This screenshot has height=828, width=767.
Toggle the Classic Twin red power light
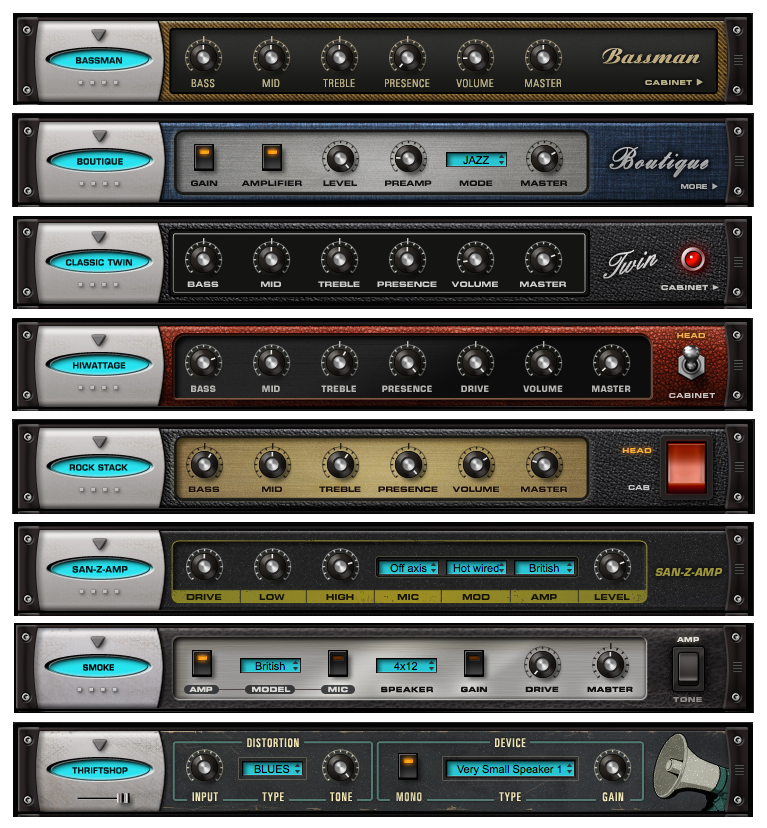692,259
